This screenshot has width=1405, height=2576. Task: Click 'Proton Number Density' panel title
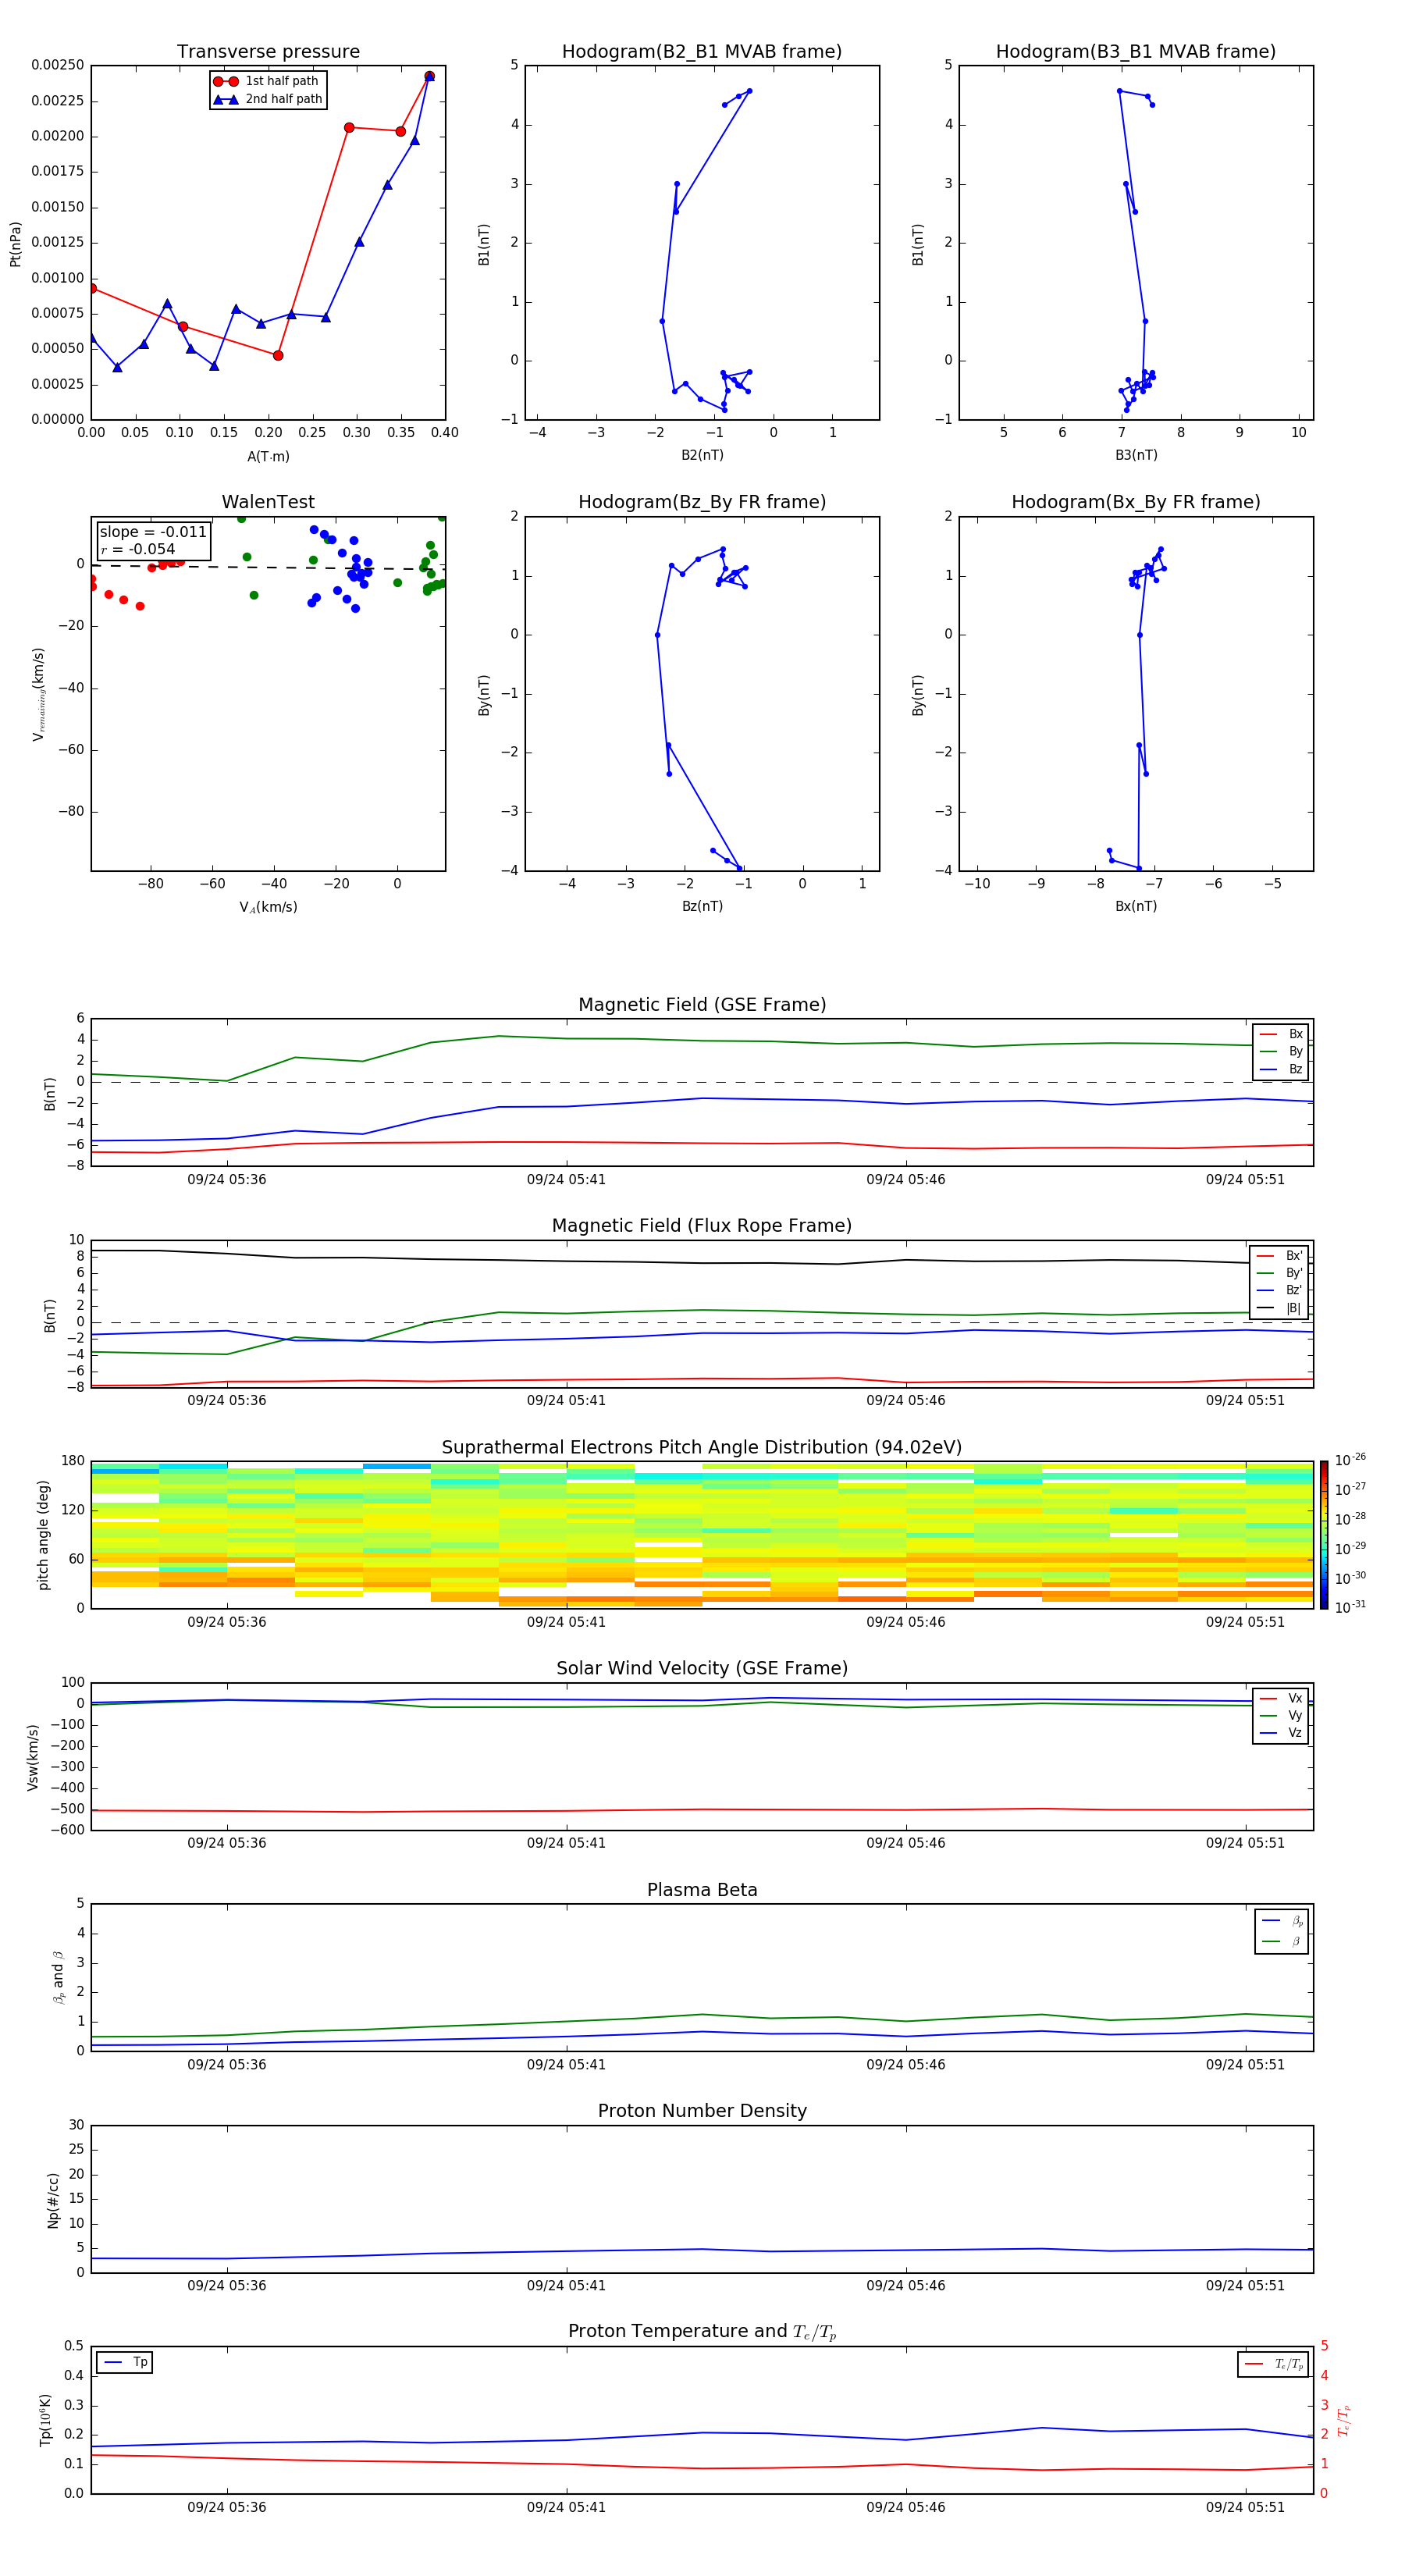(x=702, y=2111)
